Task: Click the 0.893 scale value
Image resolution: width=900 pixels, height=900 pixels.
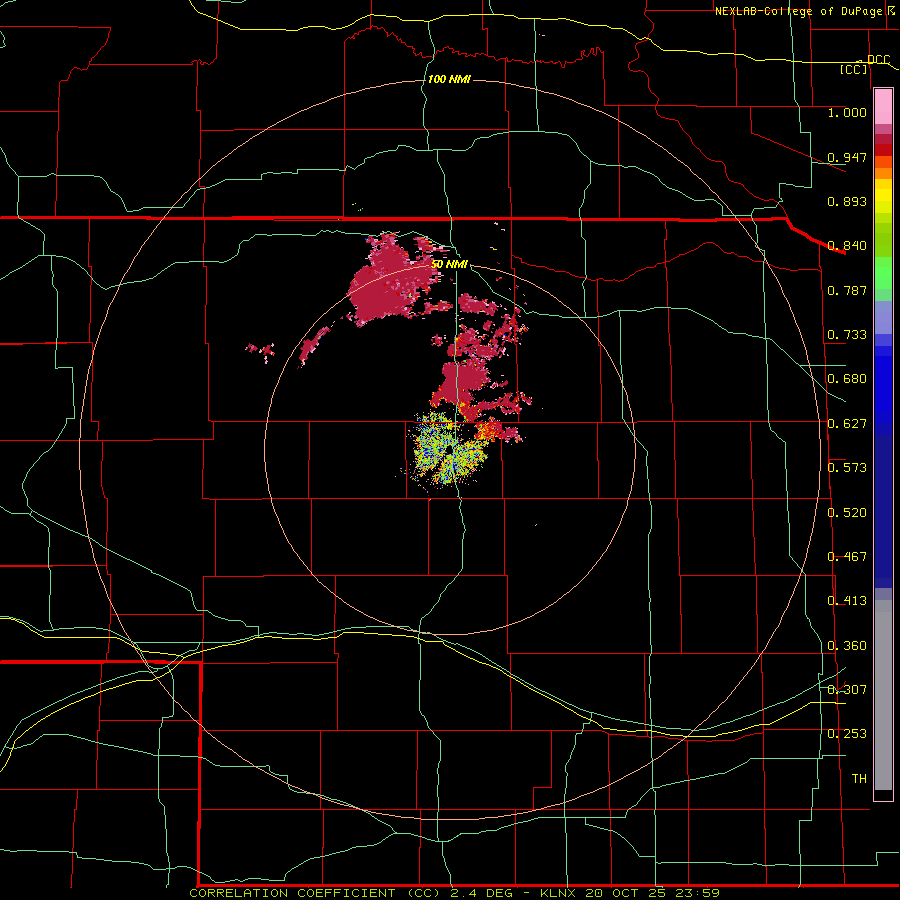Action: [847, 201]
